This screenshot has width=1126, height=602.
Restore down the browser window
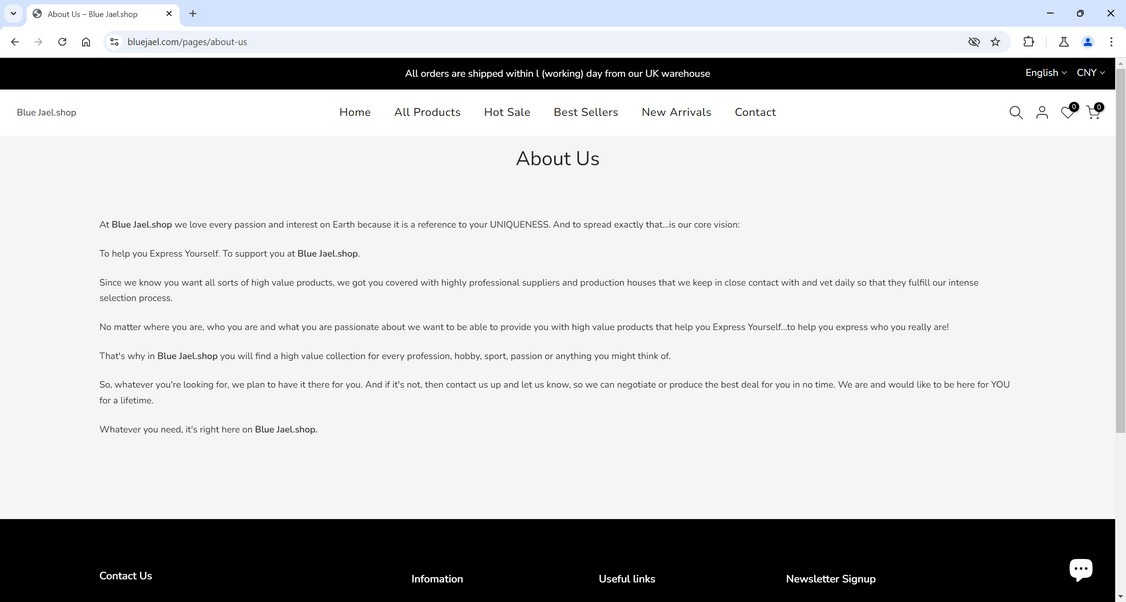pos(1080,13)
